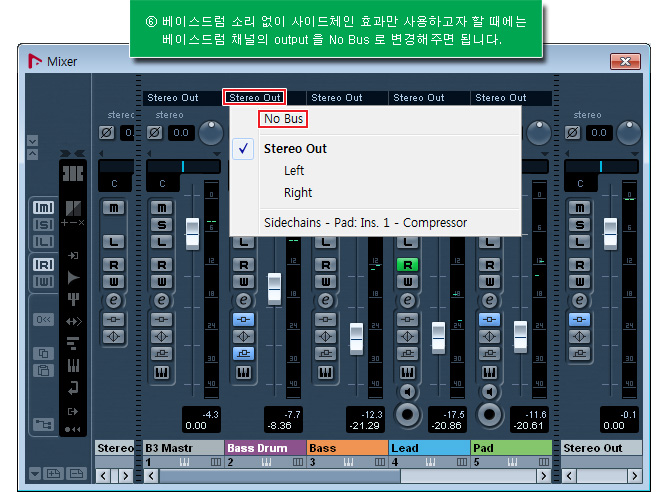Viewport: 670px width, 492px height.
Task: Toggle monitor speaker on Lead channel
Action: pos(408,392)
